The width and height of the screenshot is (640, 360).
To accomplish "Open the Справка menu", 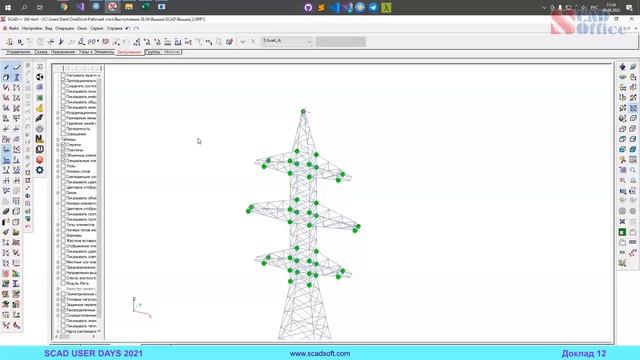I will pyautogui.click(x=114, y=29).
